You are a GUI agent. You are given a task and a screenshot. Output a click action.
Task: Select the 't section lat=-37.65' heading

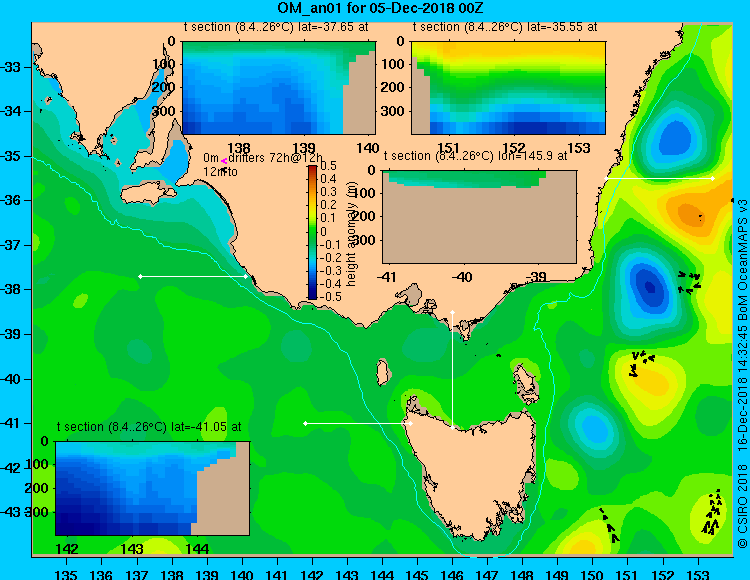[276, 27]
